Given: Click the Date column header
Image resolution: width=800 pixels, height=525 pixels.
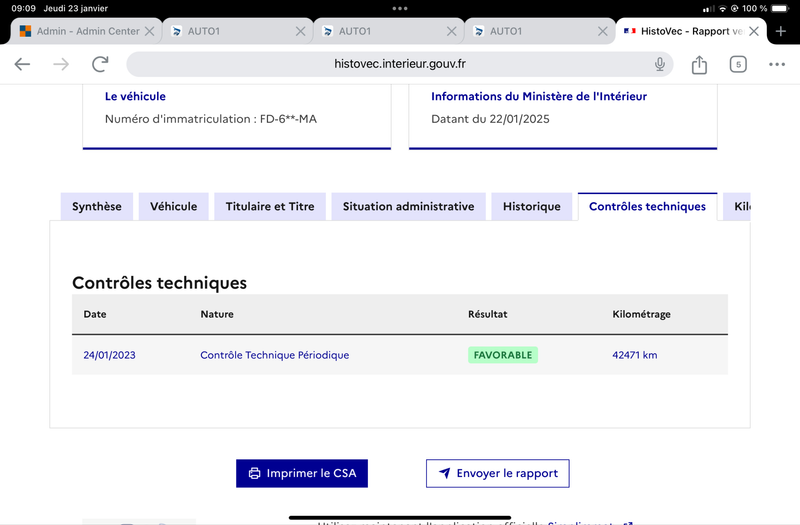Looking at the screenshot, I should click(x=95, y=314).
